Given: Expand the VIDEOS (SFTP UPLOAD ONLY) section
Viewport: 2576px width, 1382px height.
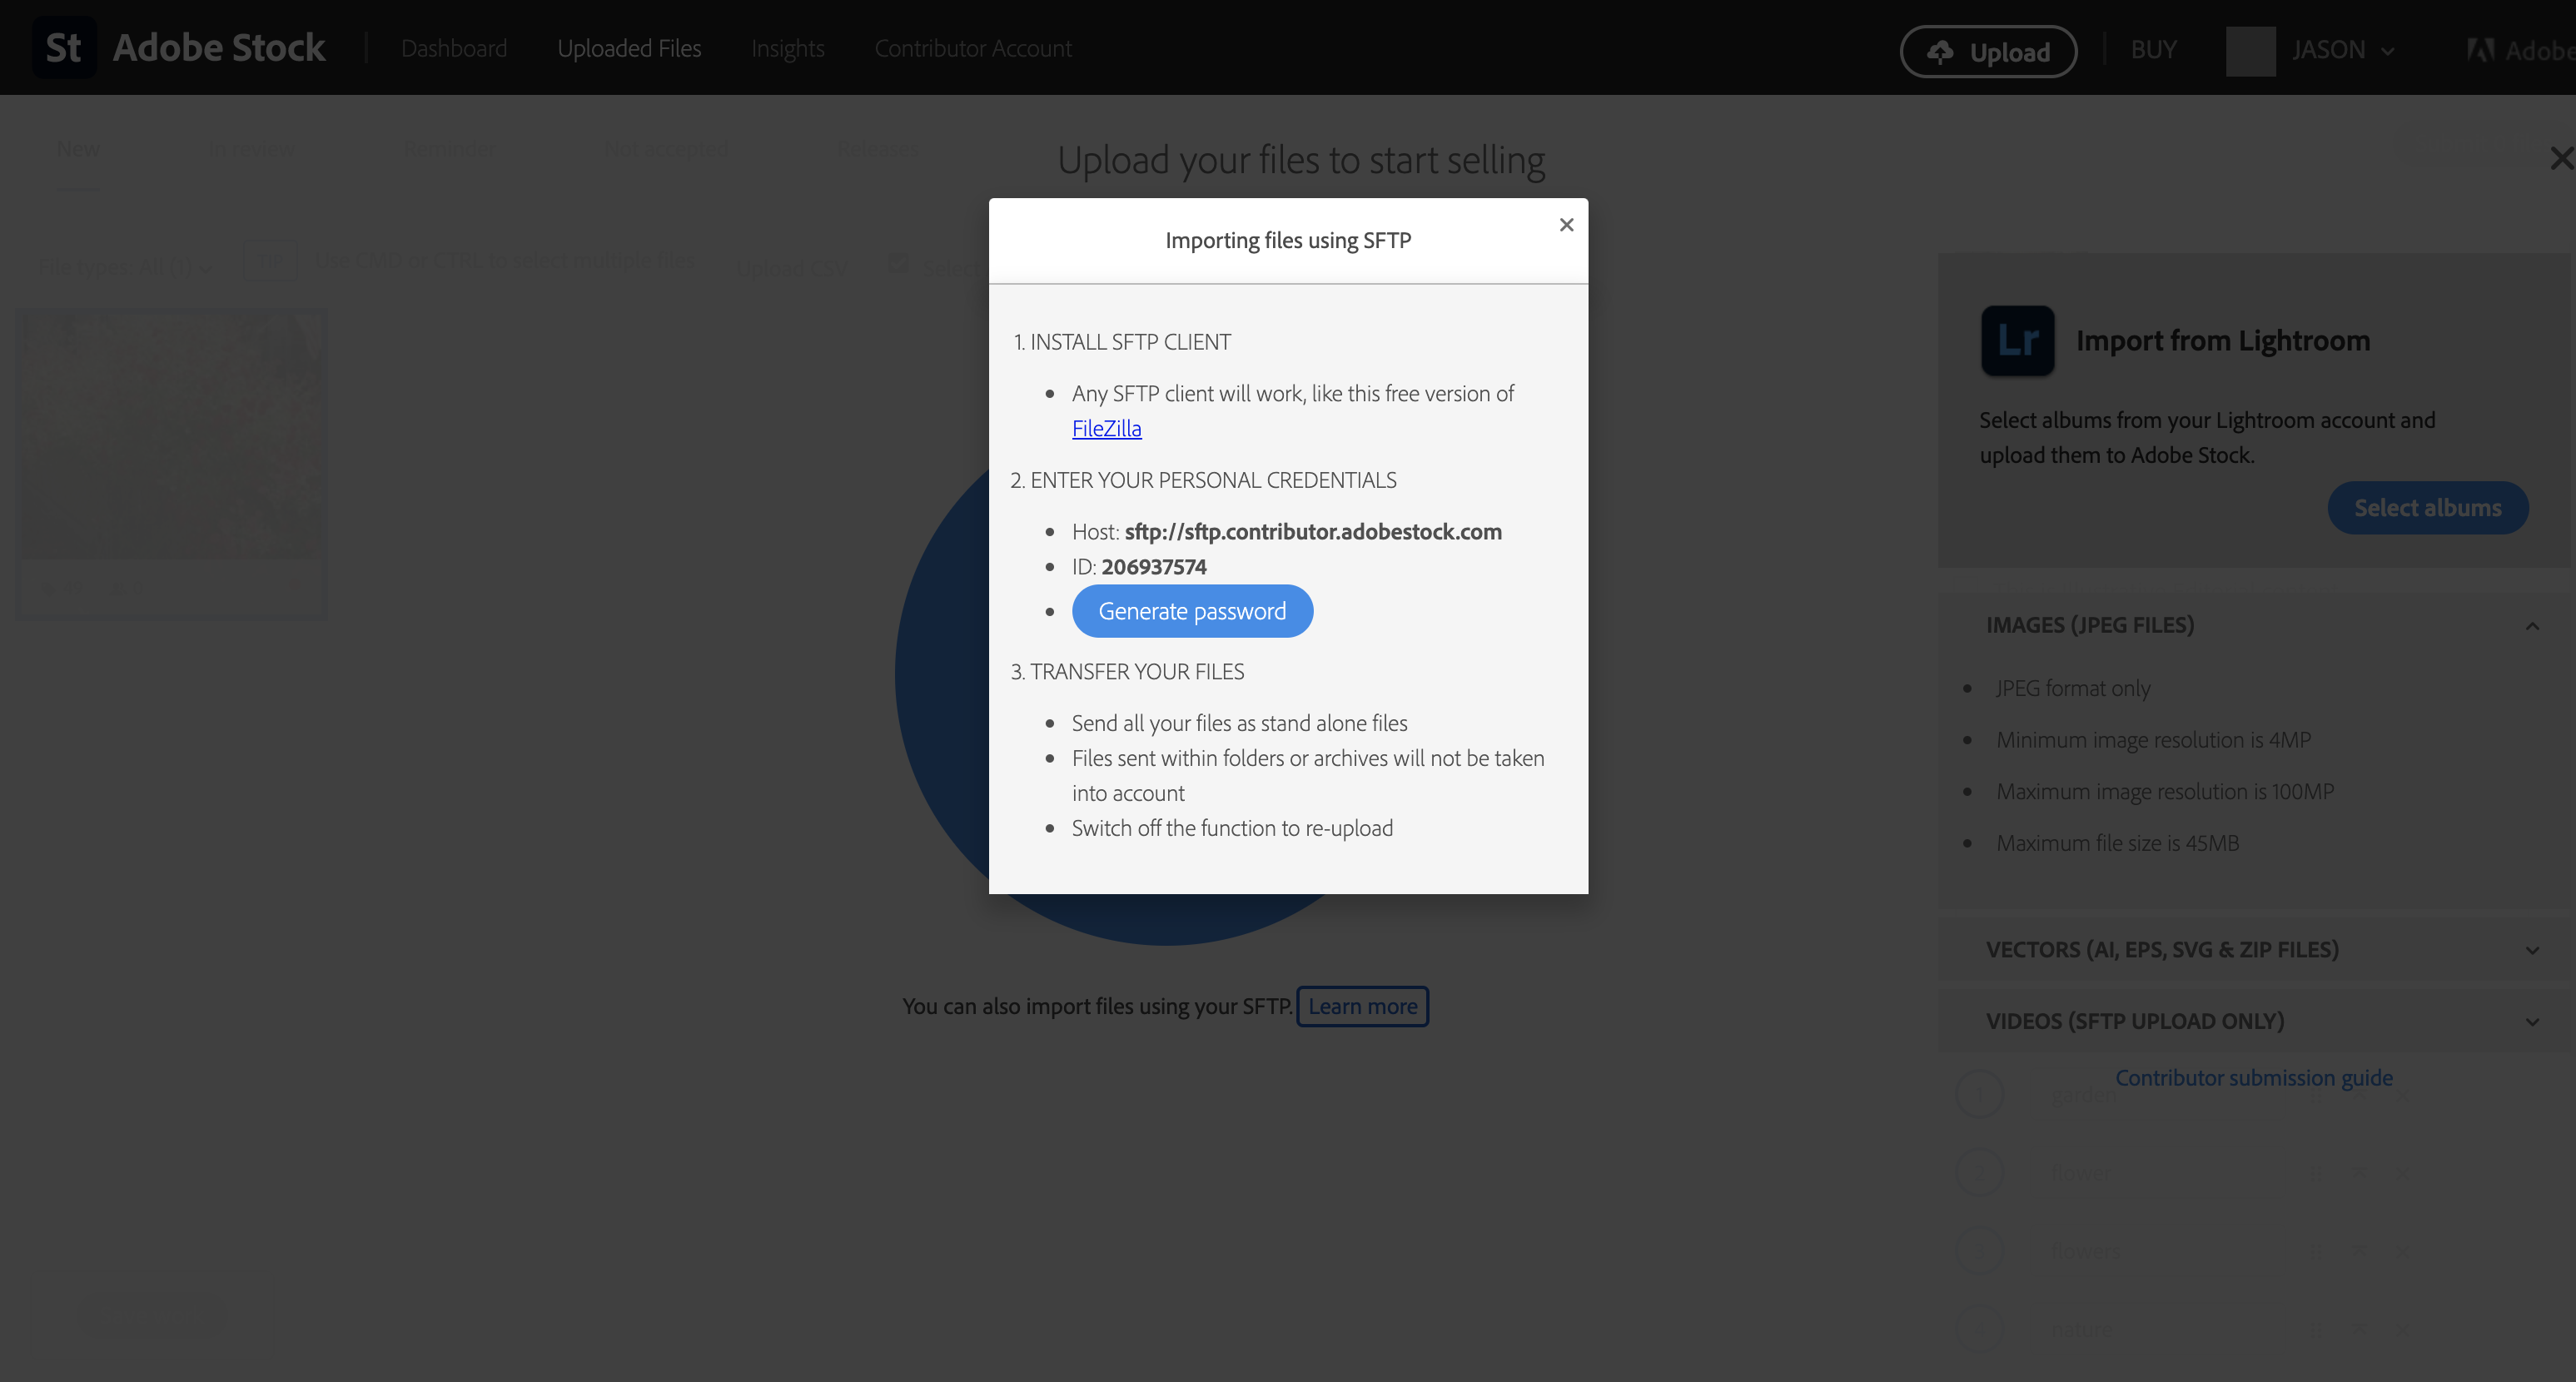Looking at the screenshot, I should pos(2532,1021).
